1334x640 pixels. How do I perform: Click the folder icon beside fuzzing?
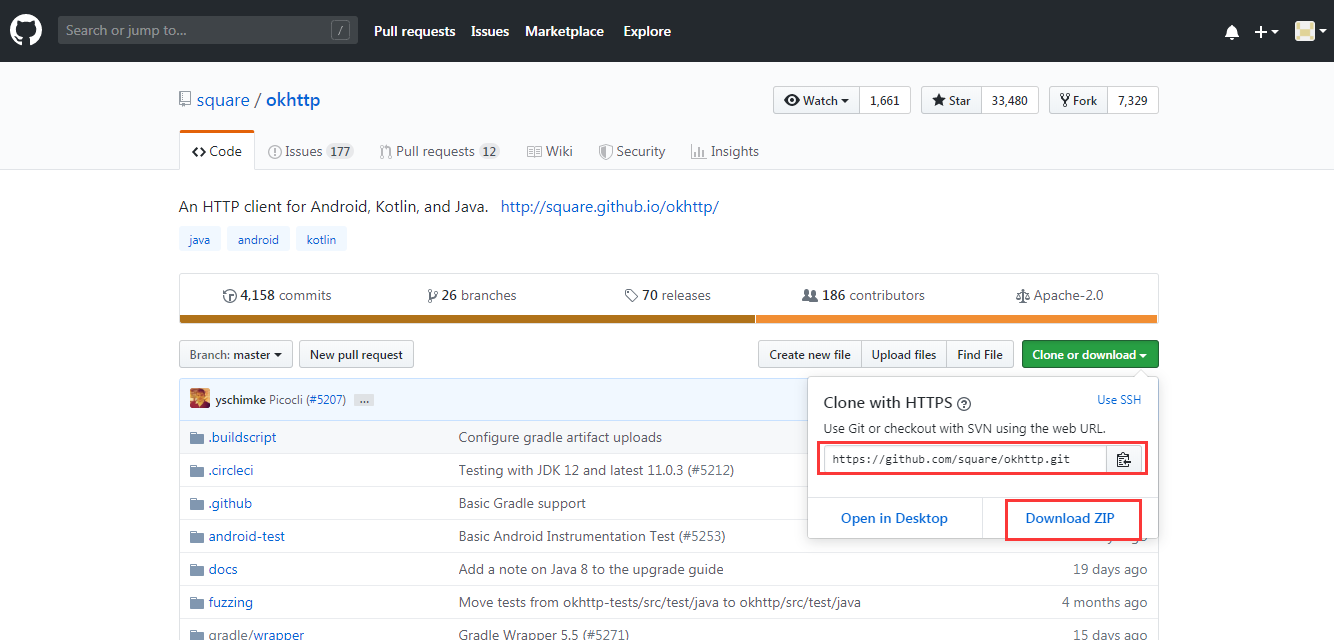click(197, 602)
